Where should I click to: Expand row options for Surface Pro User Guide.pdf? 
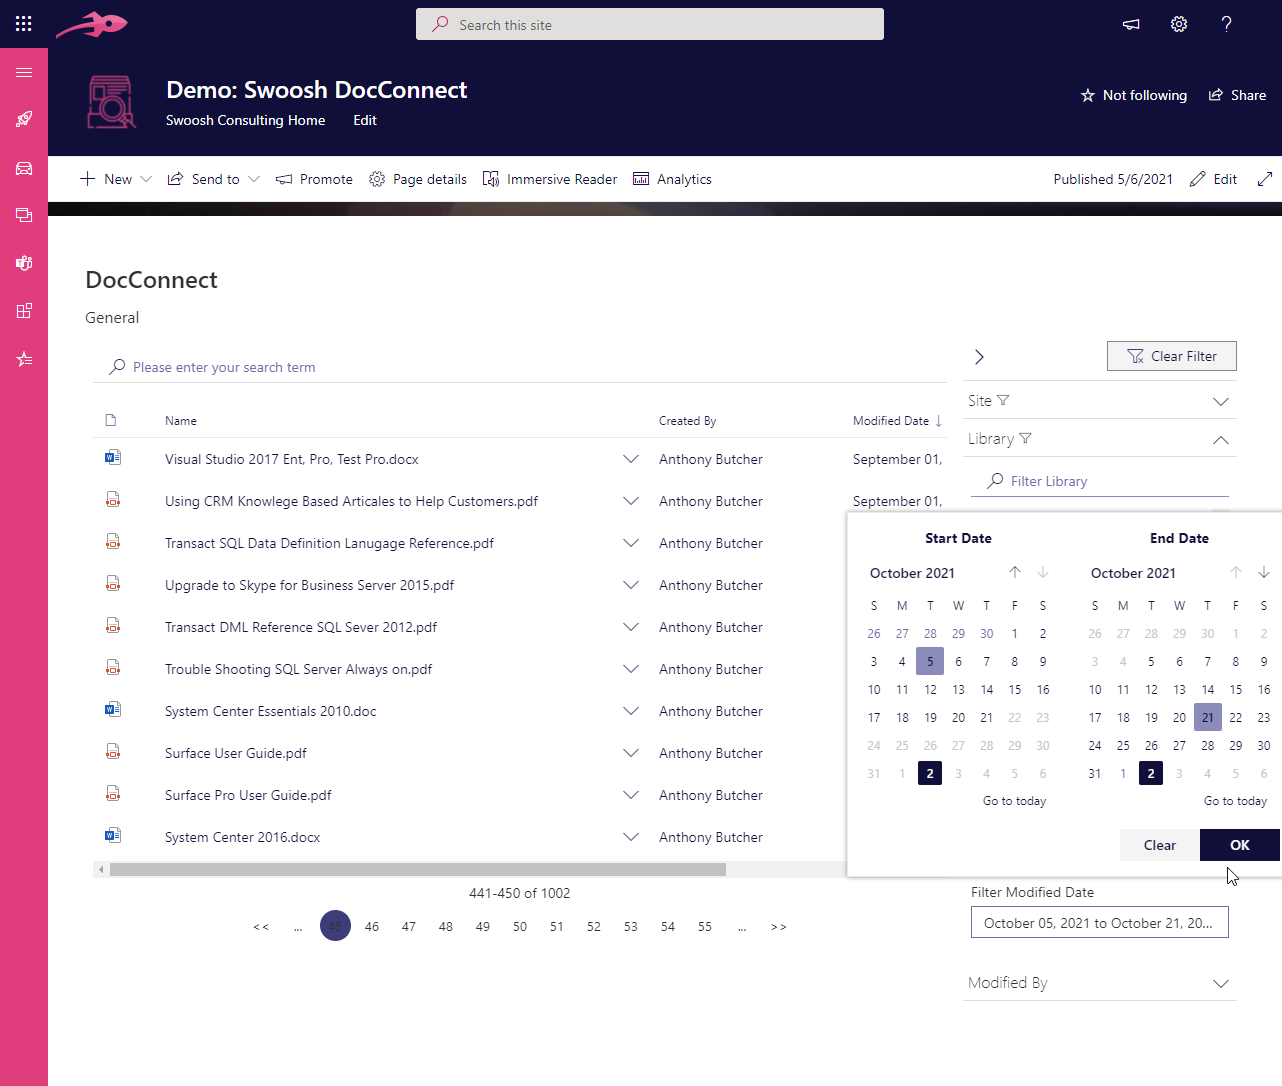point(631,795)
